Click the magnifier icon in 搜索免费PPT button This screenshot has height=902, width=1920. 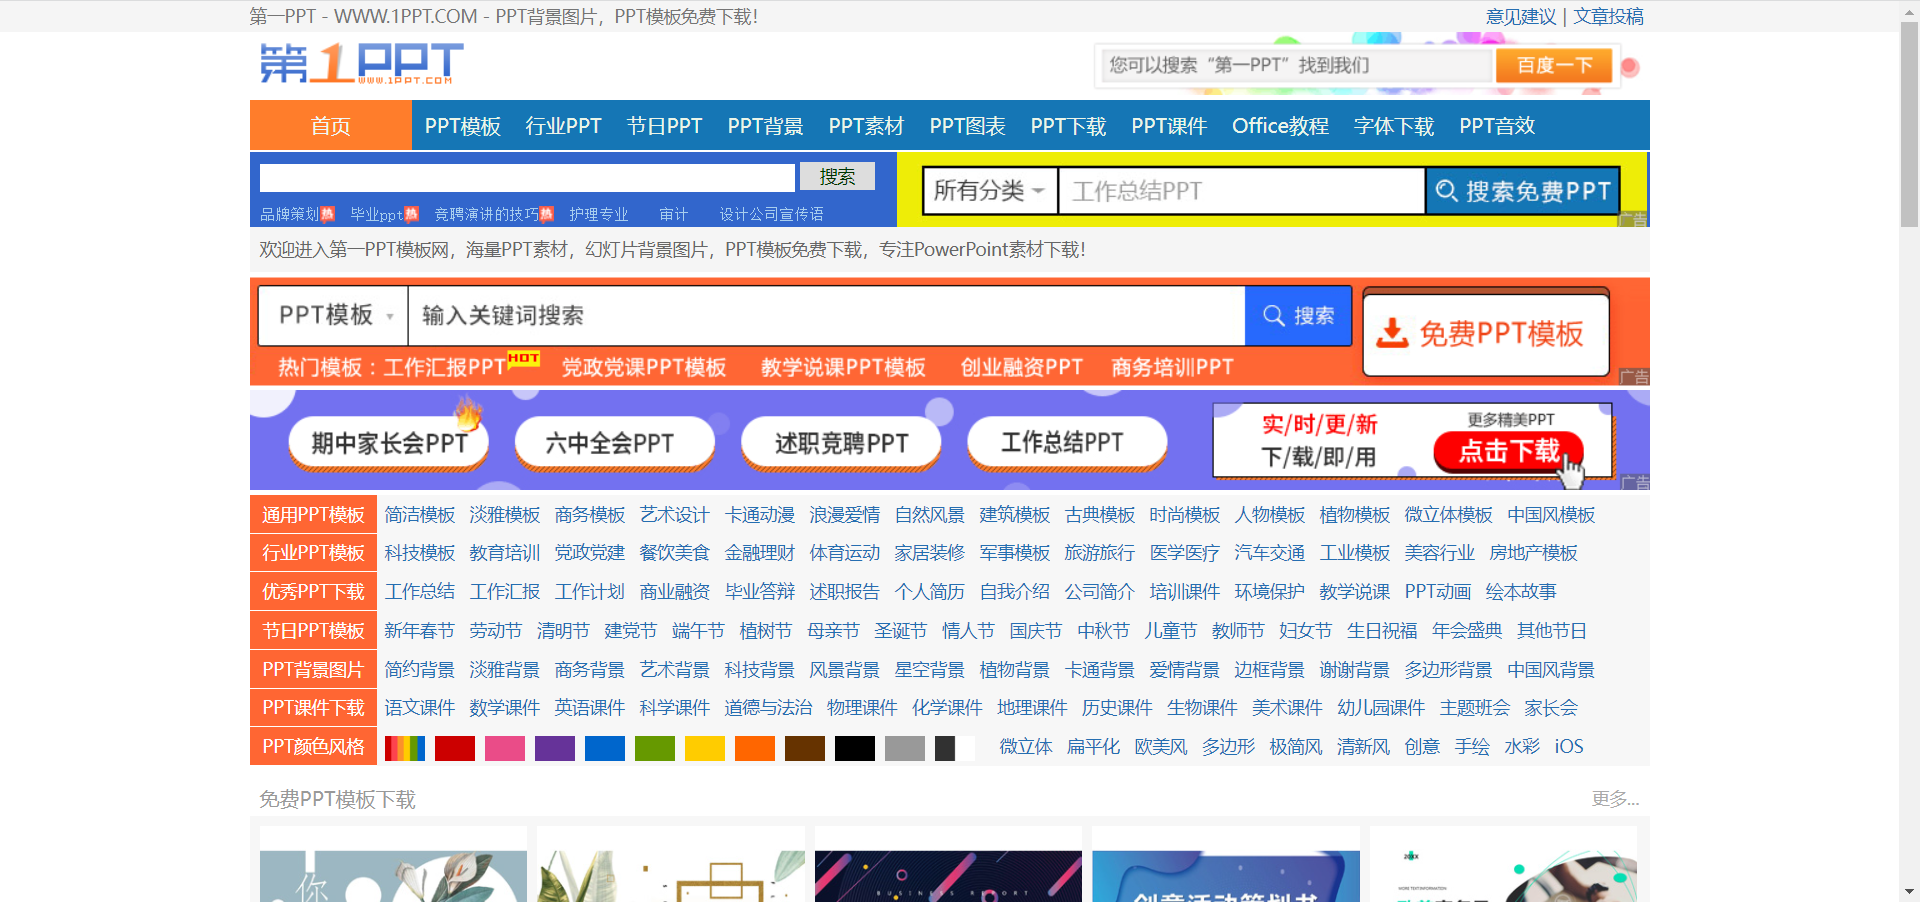pyautogui.click(x=1446, y=191)
